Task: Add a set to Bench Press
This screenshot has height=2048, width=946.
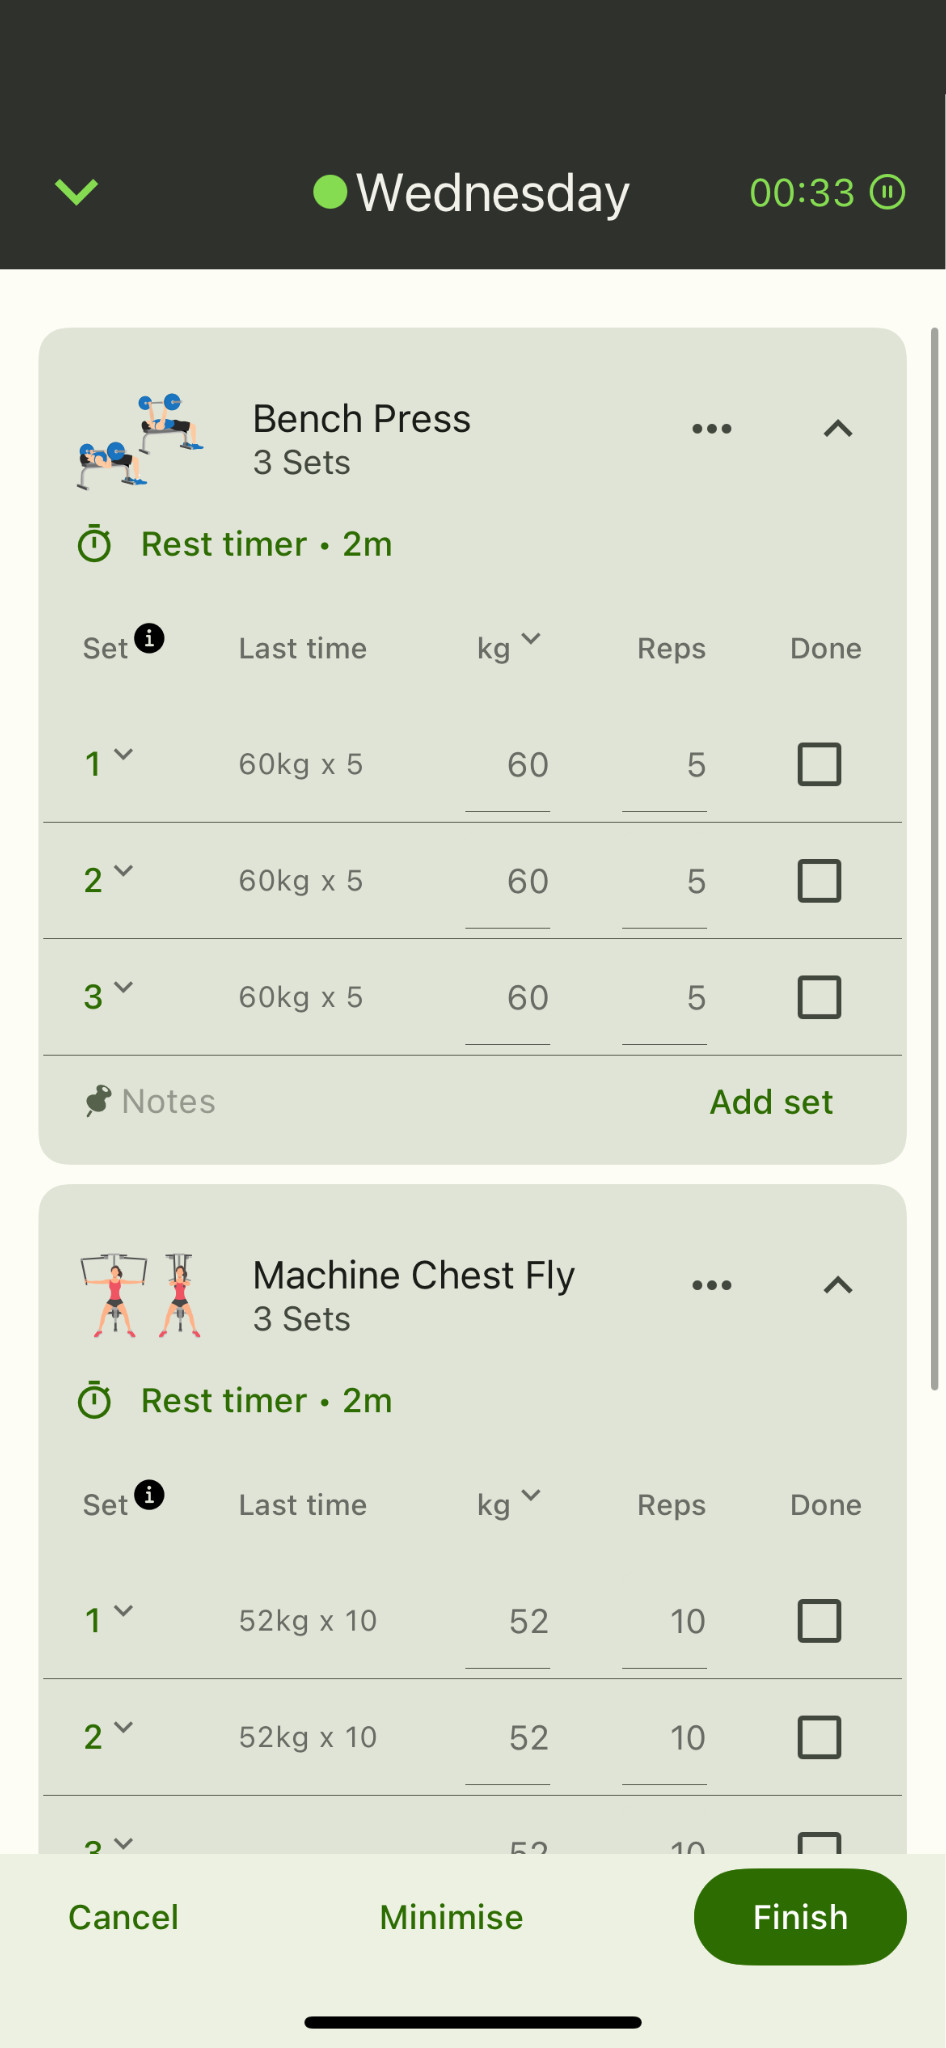Action: pos(771,1102)
